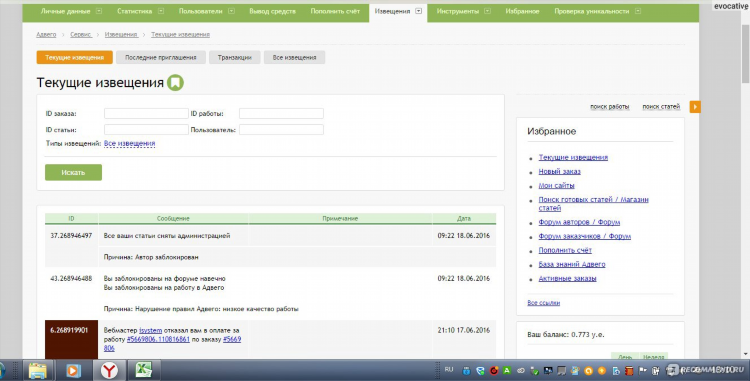Click date 21:10 17.06.2016

point(463,330)
